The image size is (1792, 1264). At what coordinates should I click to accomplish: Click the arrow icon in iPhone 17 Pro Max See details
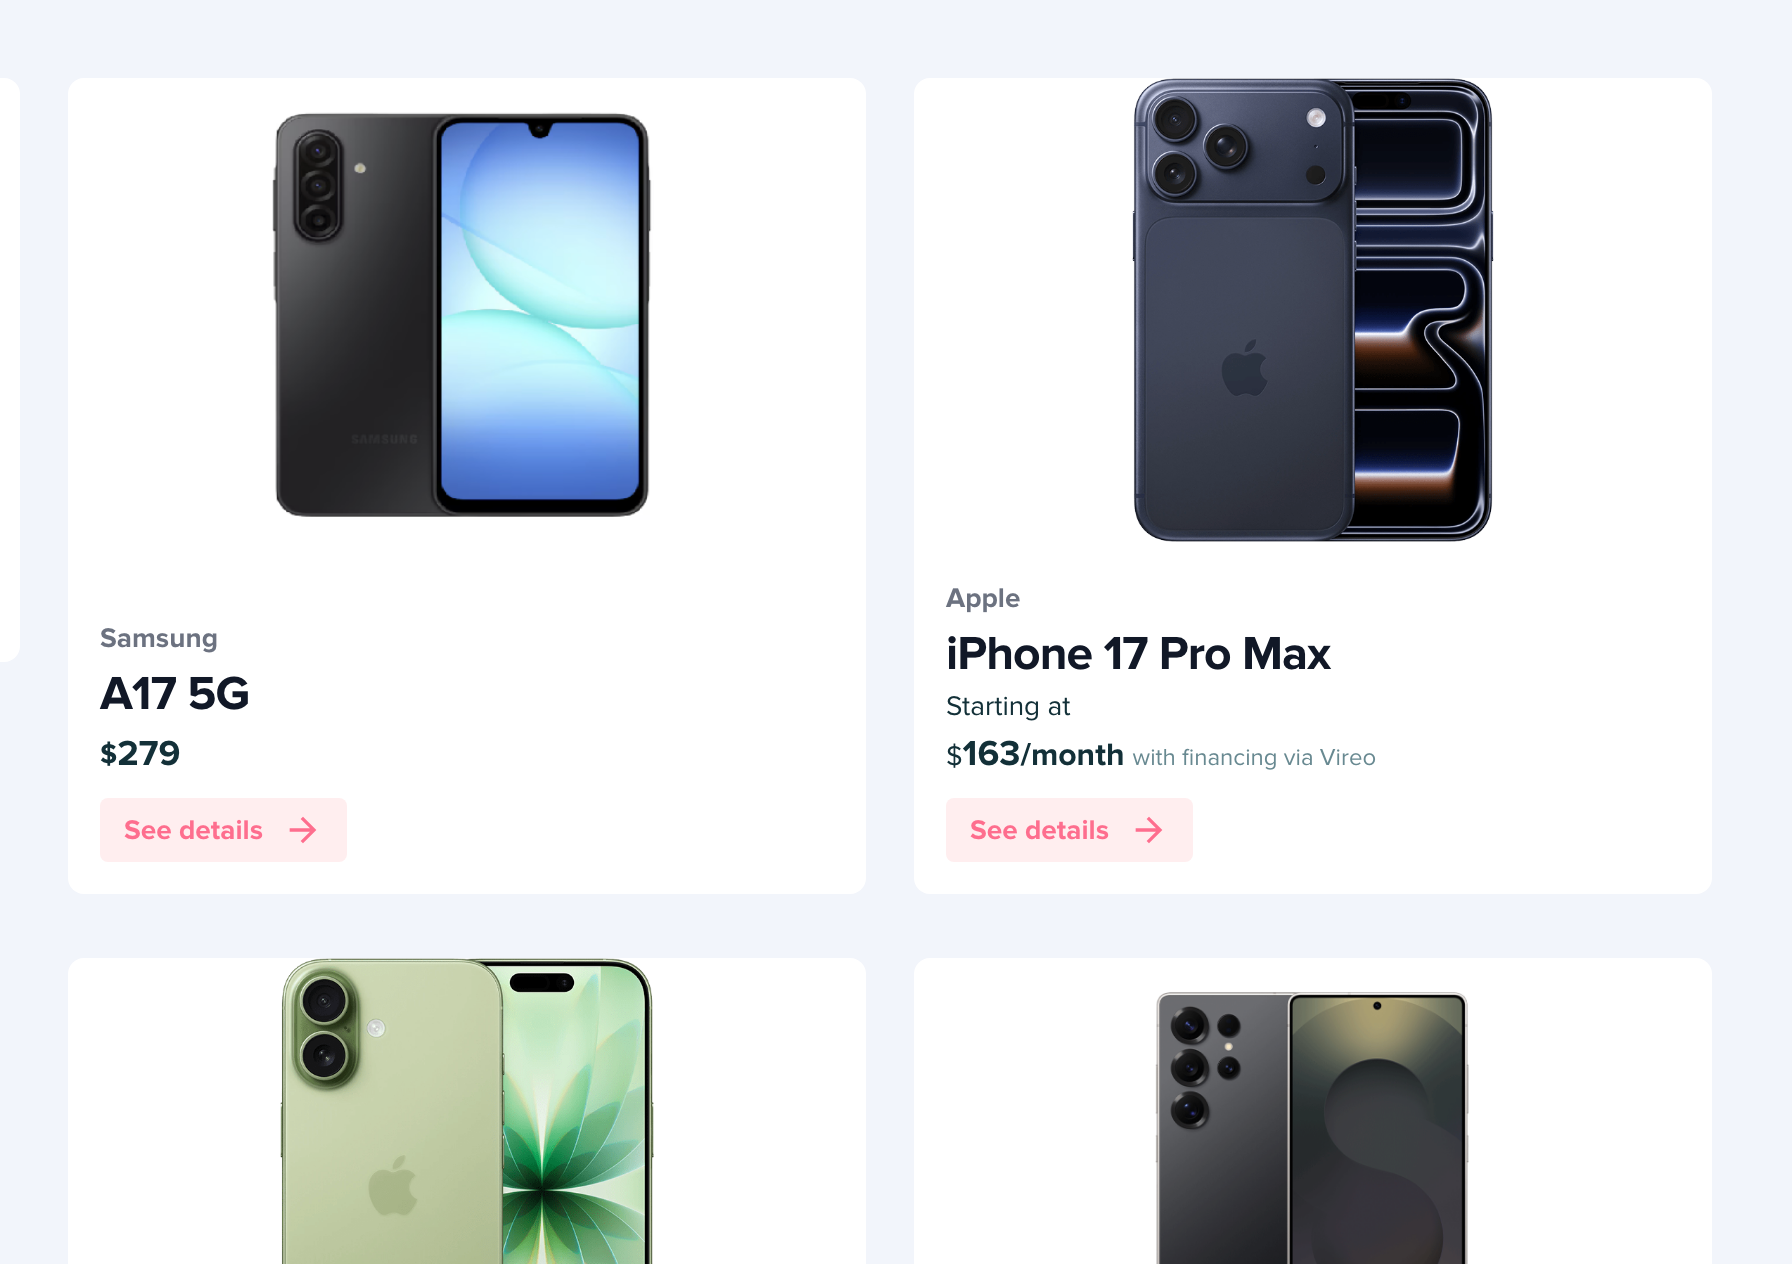1149,830
